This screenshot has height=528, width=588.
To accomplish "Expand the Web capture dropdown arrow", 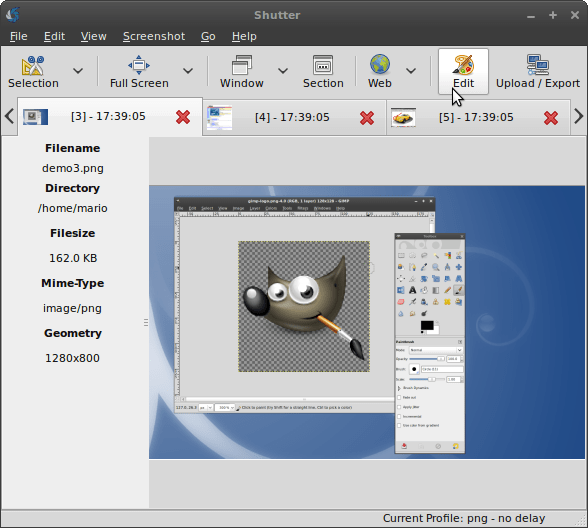I will (x=411, y=71).
